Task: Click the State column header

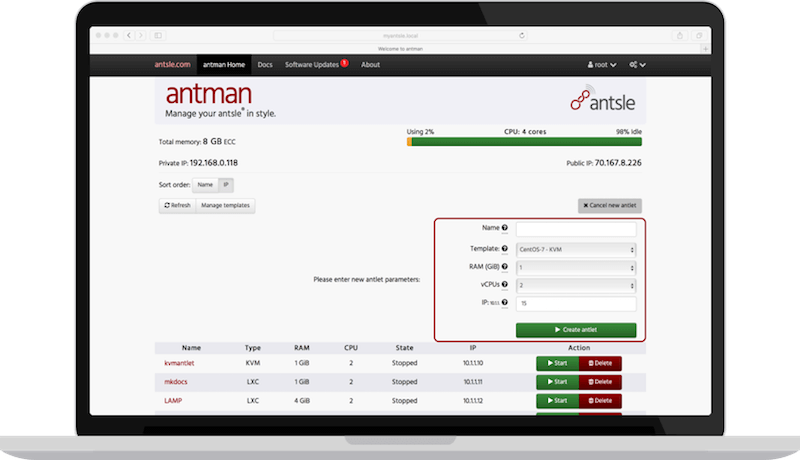Action: [x=405, y=348]
